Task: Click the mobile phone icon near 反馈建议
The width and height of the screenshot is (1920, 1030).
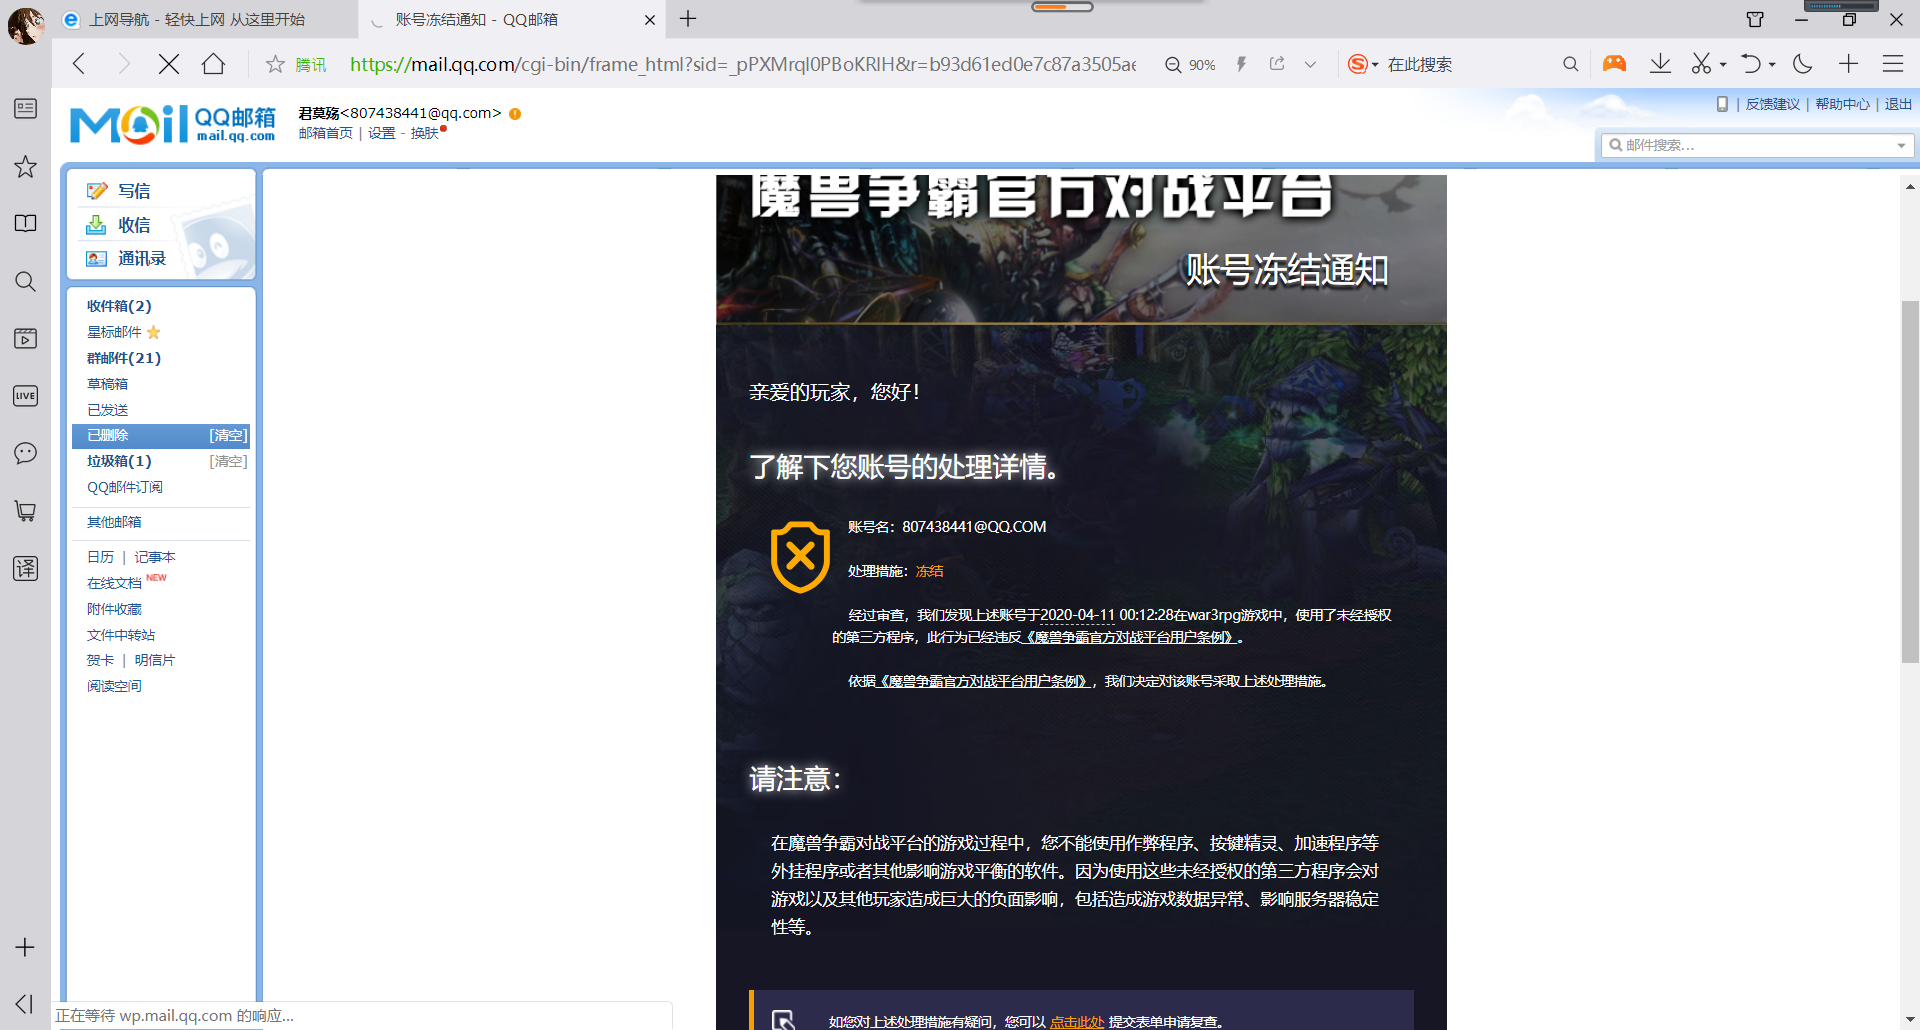Action: pyautogui.click(x=1722, y=104)
